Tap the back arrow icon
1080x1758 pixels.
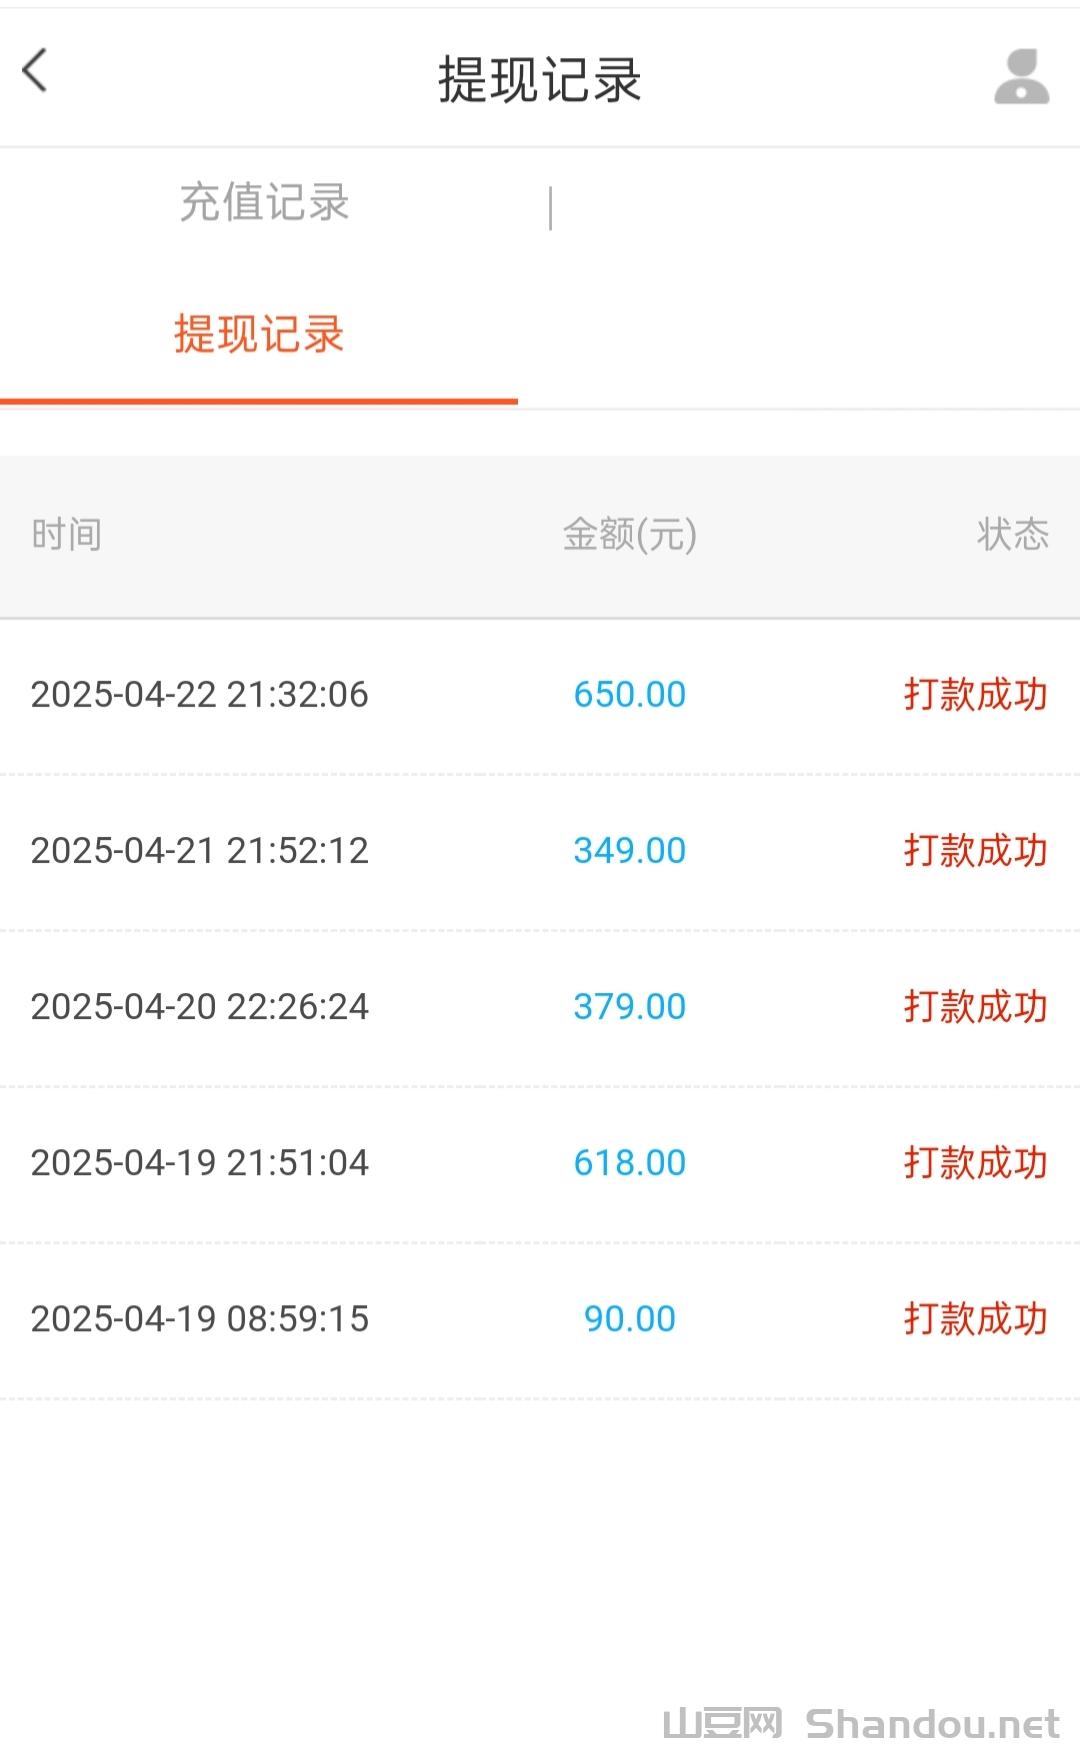36,72
